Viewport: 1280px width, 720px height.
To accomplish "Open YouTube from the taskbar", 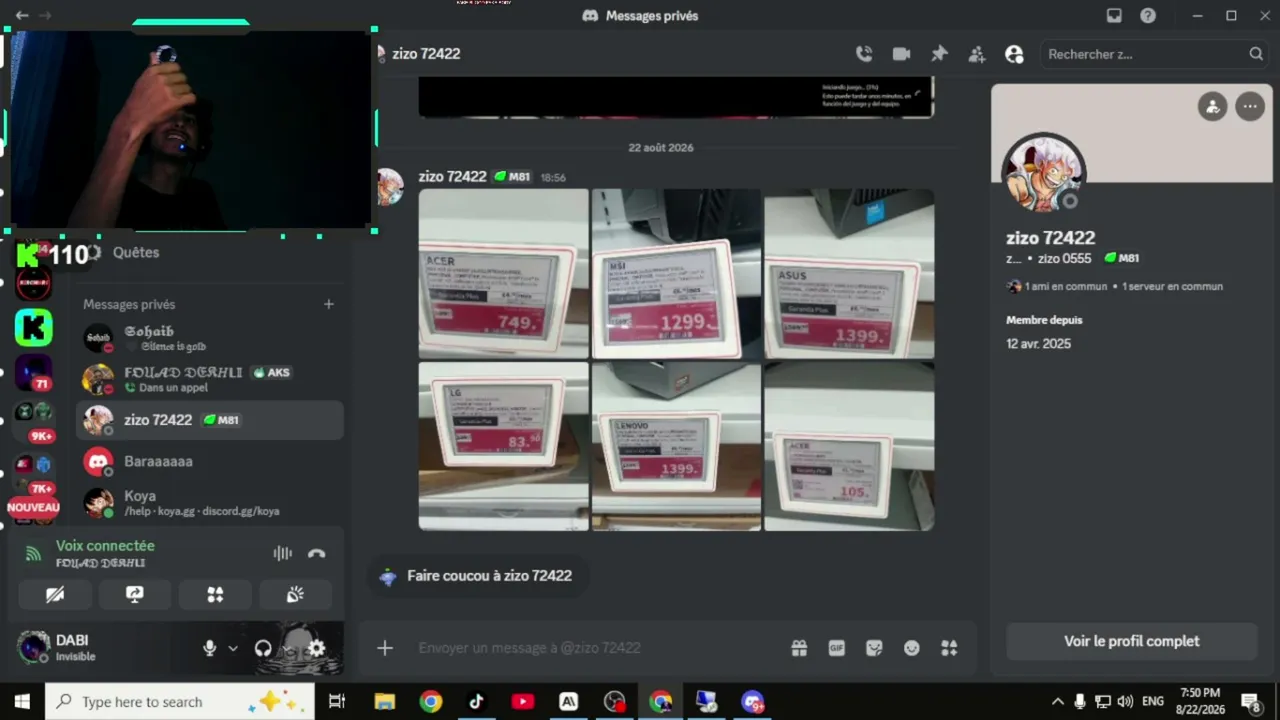I will (523, 702).
